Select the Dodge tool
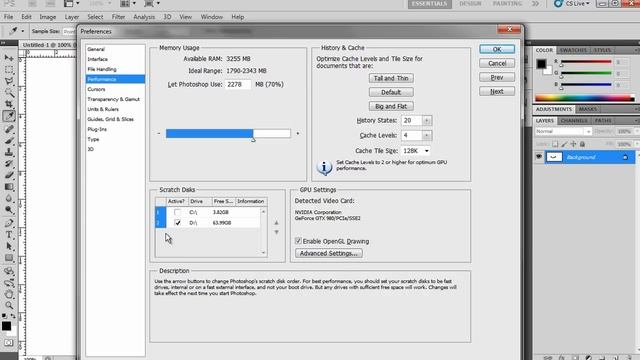Viewport: 640px width, 360px height. coord(9,210)
